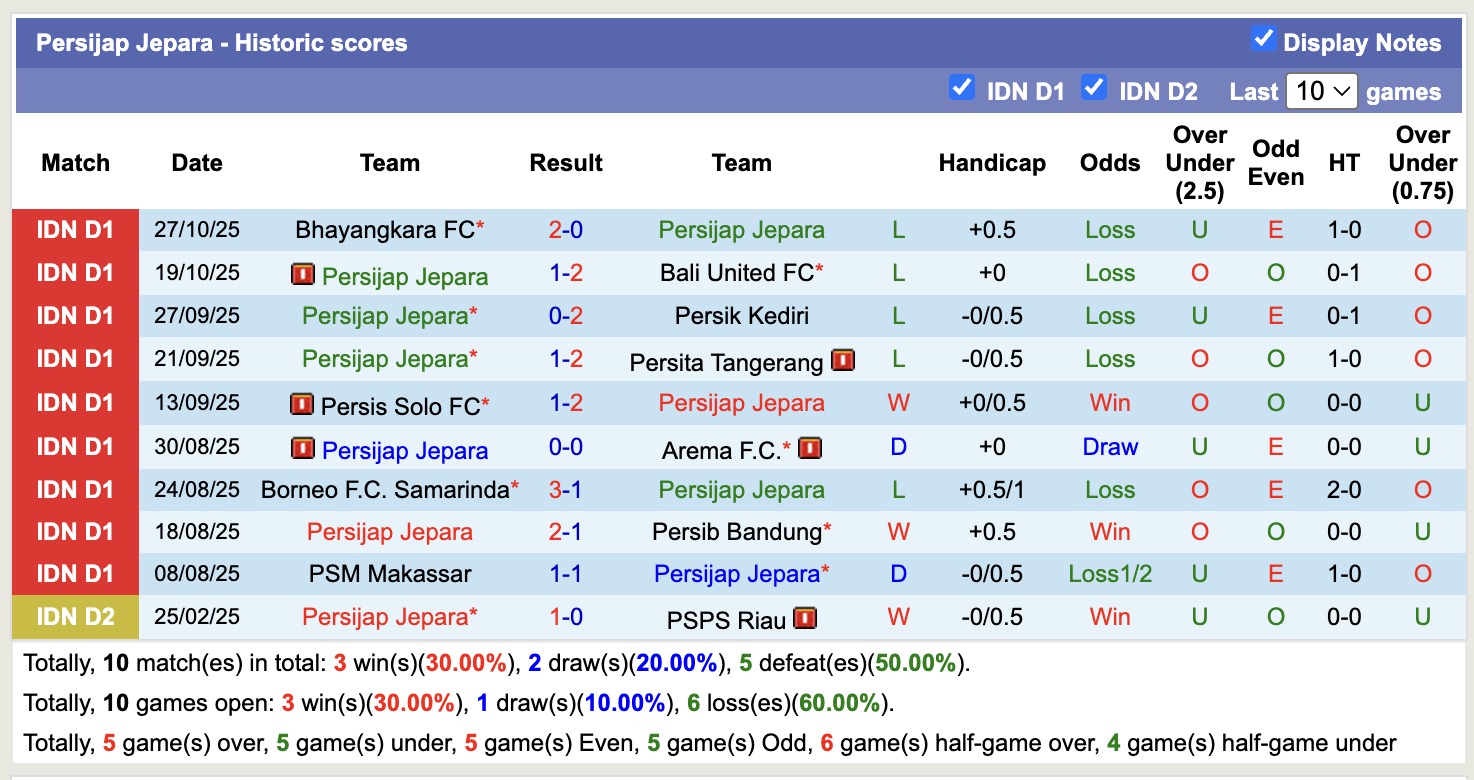
Task: Open the PSM Makassar team link
Action: (390, 574)
